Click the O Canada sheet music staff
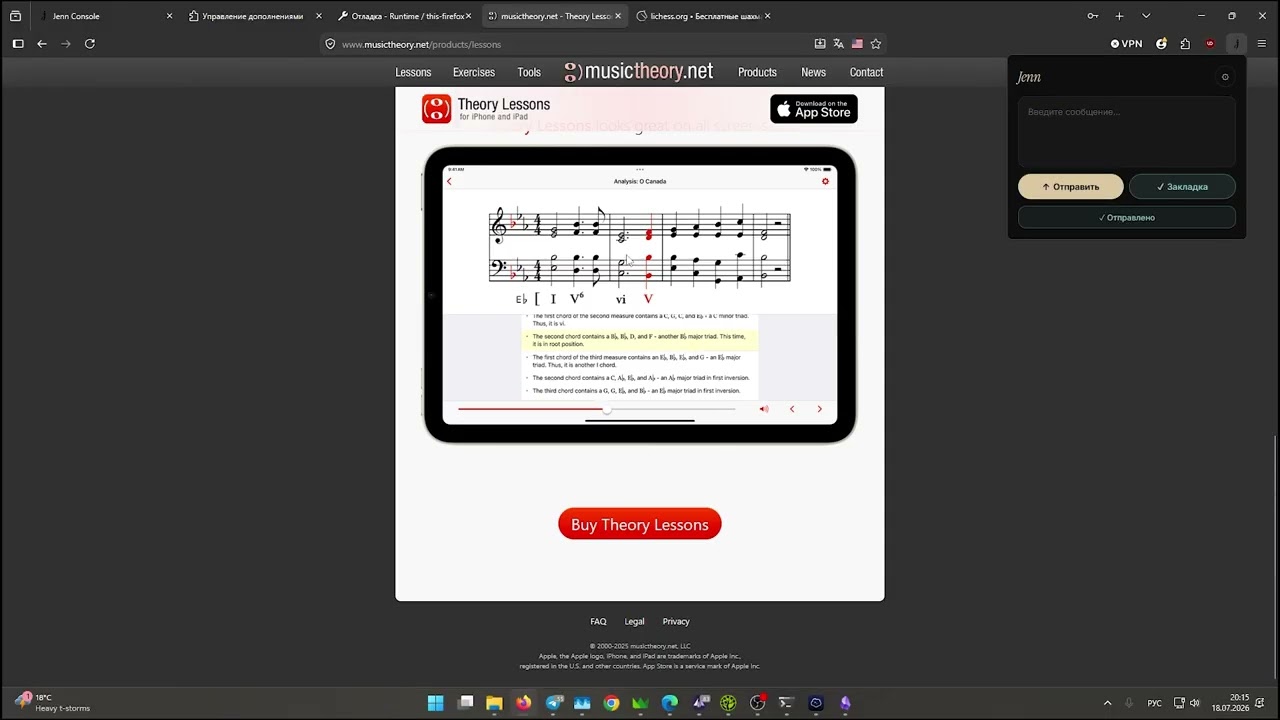The width and height of the screenshot is (1280, 720). pos(640,247)
